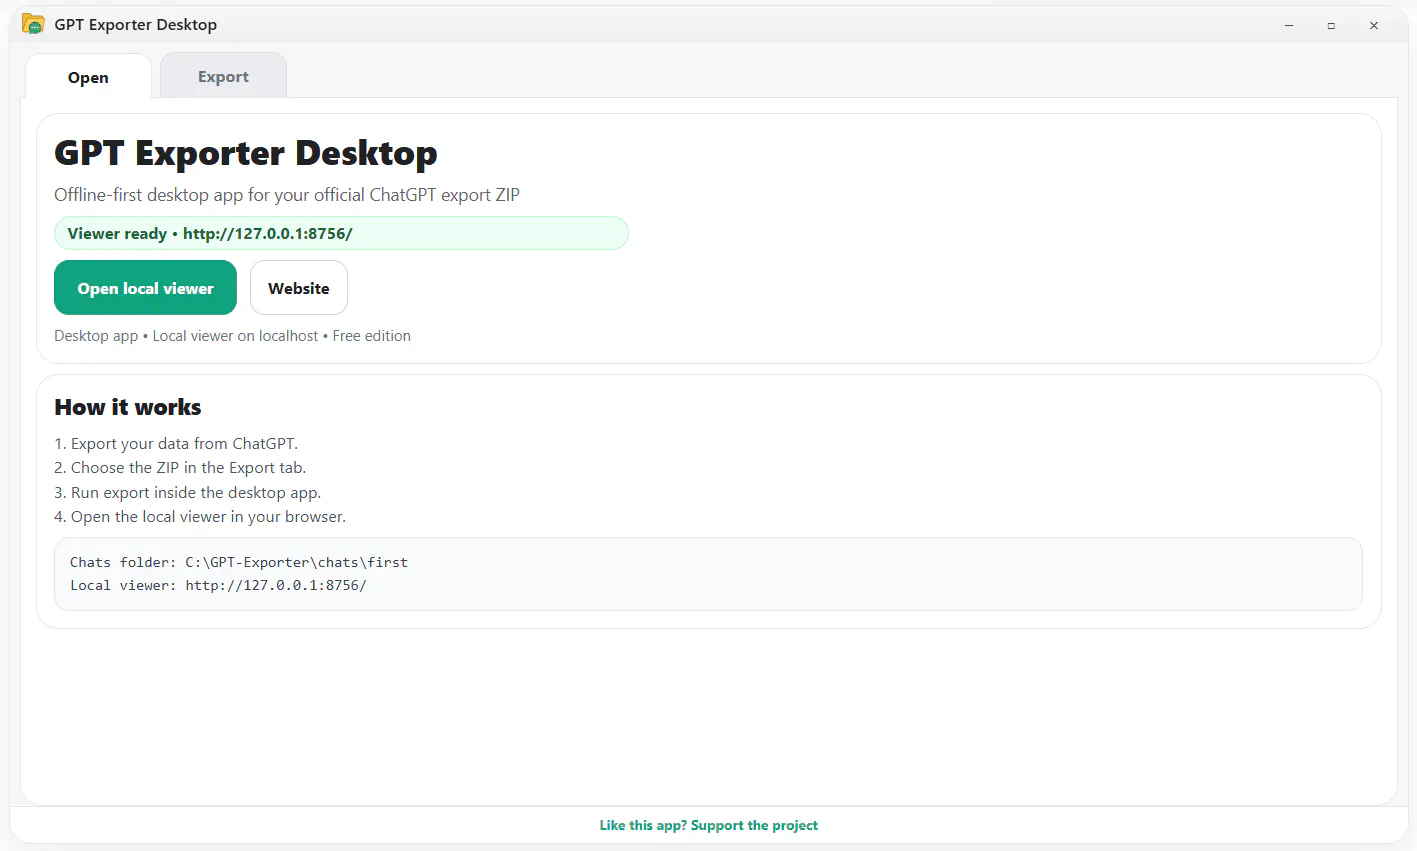Switch to the Export tab
This screenshot has height=851, width=1417.
(x=223, y=76)
